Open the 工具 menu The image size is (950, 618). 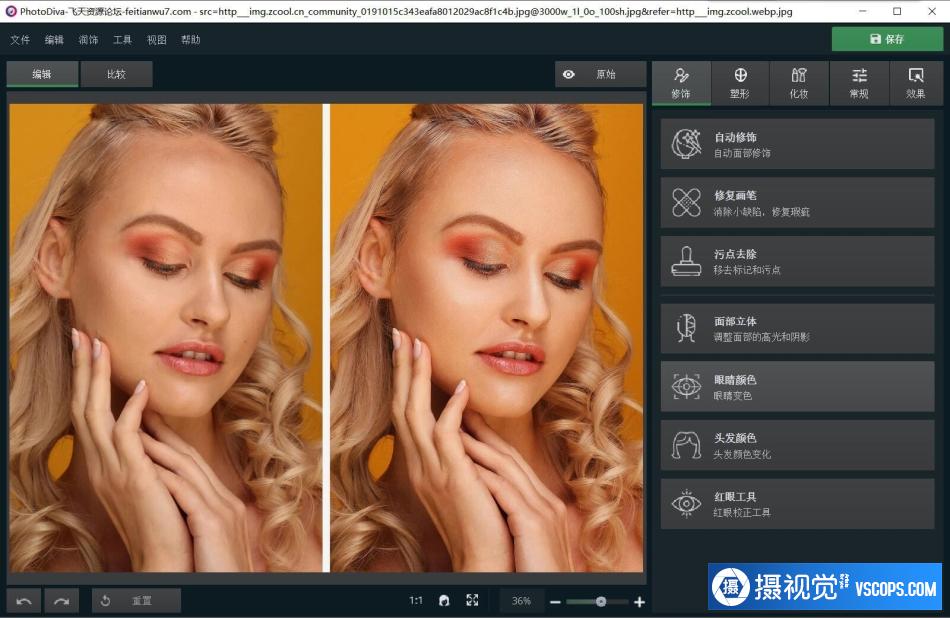tap(122, 40)
